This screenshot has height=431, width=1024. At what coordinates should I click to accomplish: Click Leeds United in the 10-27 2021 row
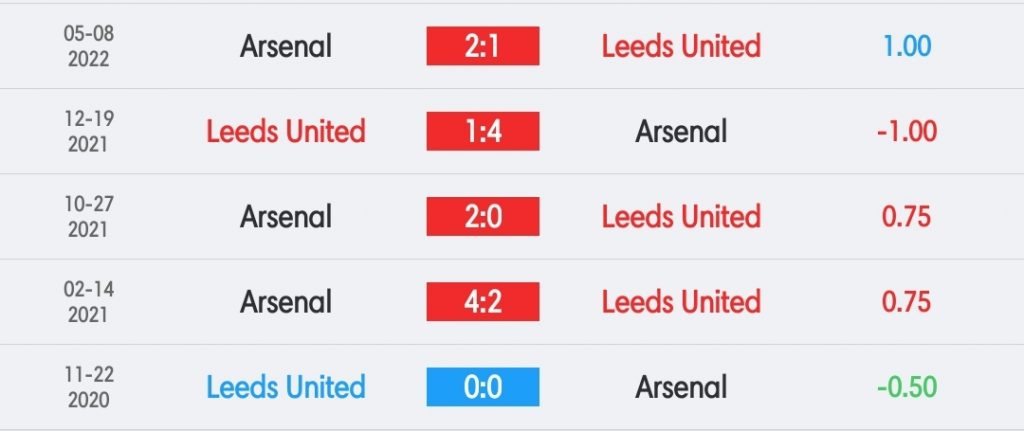click(x=681, y=217)
